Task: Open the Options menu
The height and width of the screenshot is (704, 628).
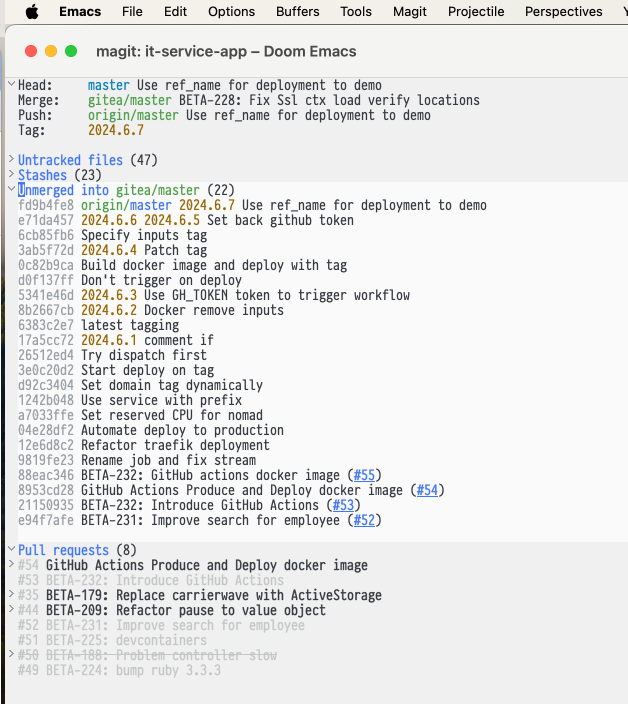Action: click(x=231, y=12)
